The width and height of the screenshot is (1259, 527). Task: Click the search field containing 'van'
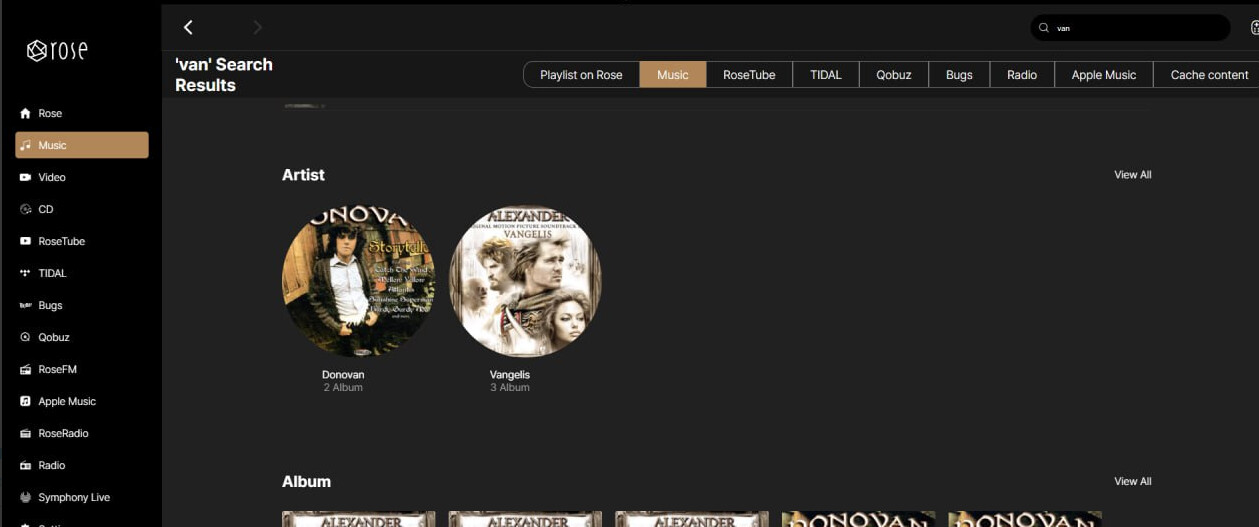pos(1138,28)
